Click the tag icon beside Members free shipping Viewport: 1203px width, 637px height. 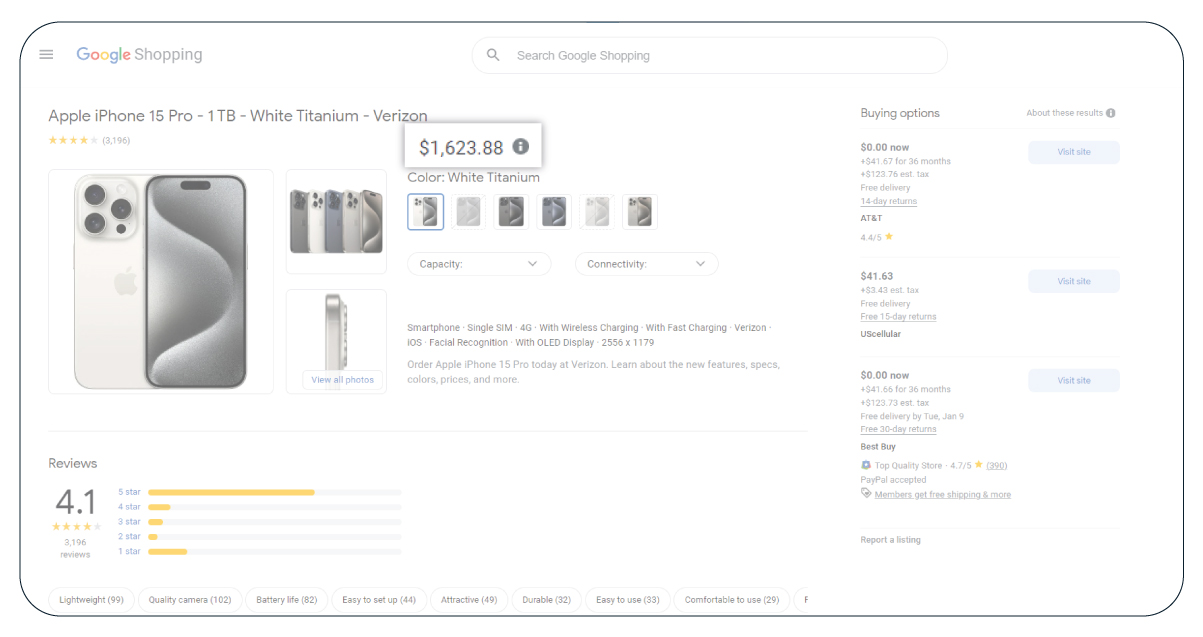point(866,494)
